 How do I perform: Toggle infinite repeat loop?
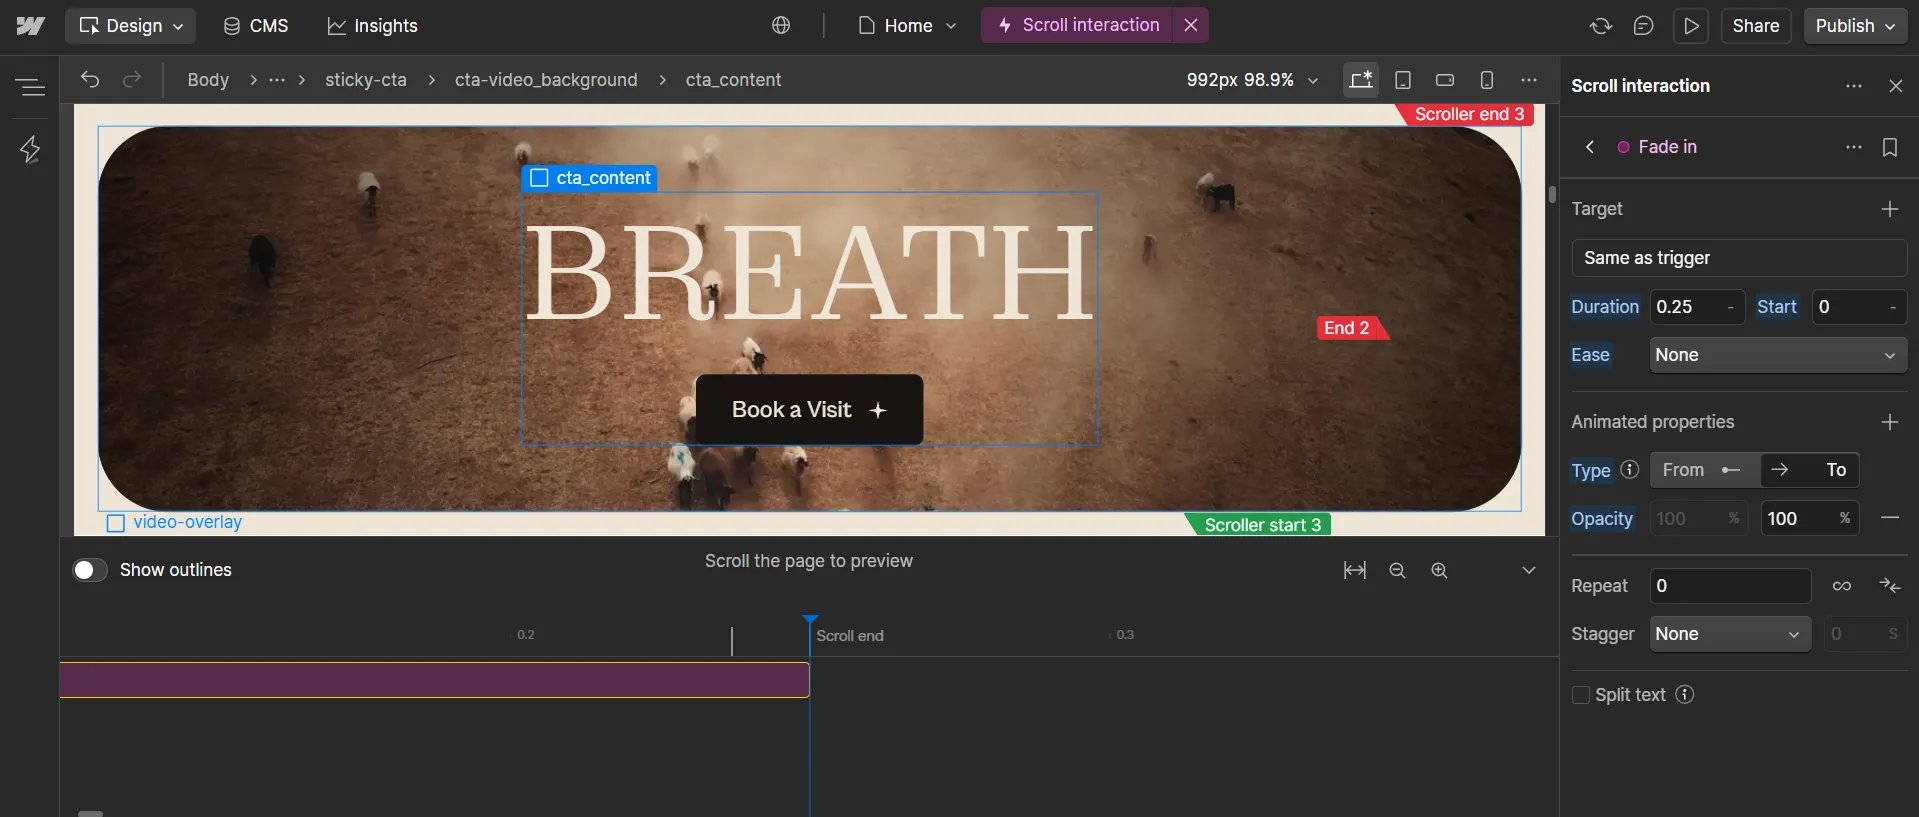click(x=1842, y=586)
